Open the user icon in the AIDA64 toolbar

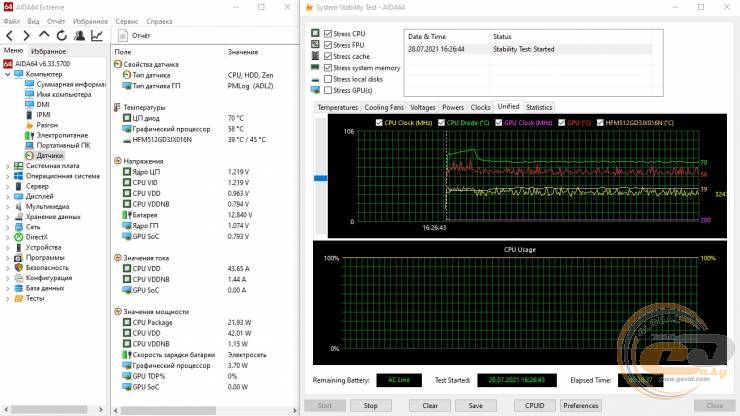(x=79, y=35)
